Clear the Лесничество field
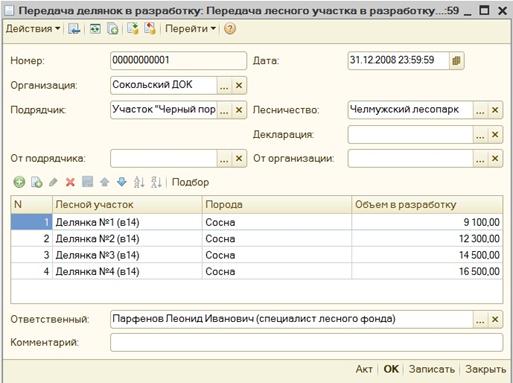The height and width of the screenshot is (383, 513). coord(495,110)
